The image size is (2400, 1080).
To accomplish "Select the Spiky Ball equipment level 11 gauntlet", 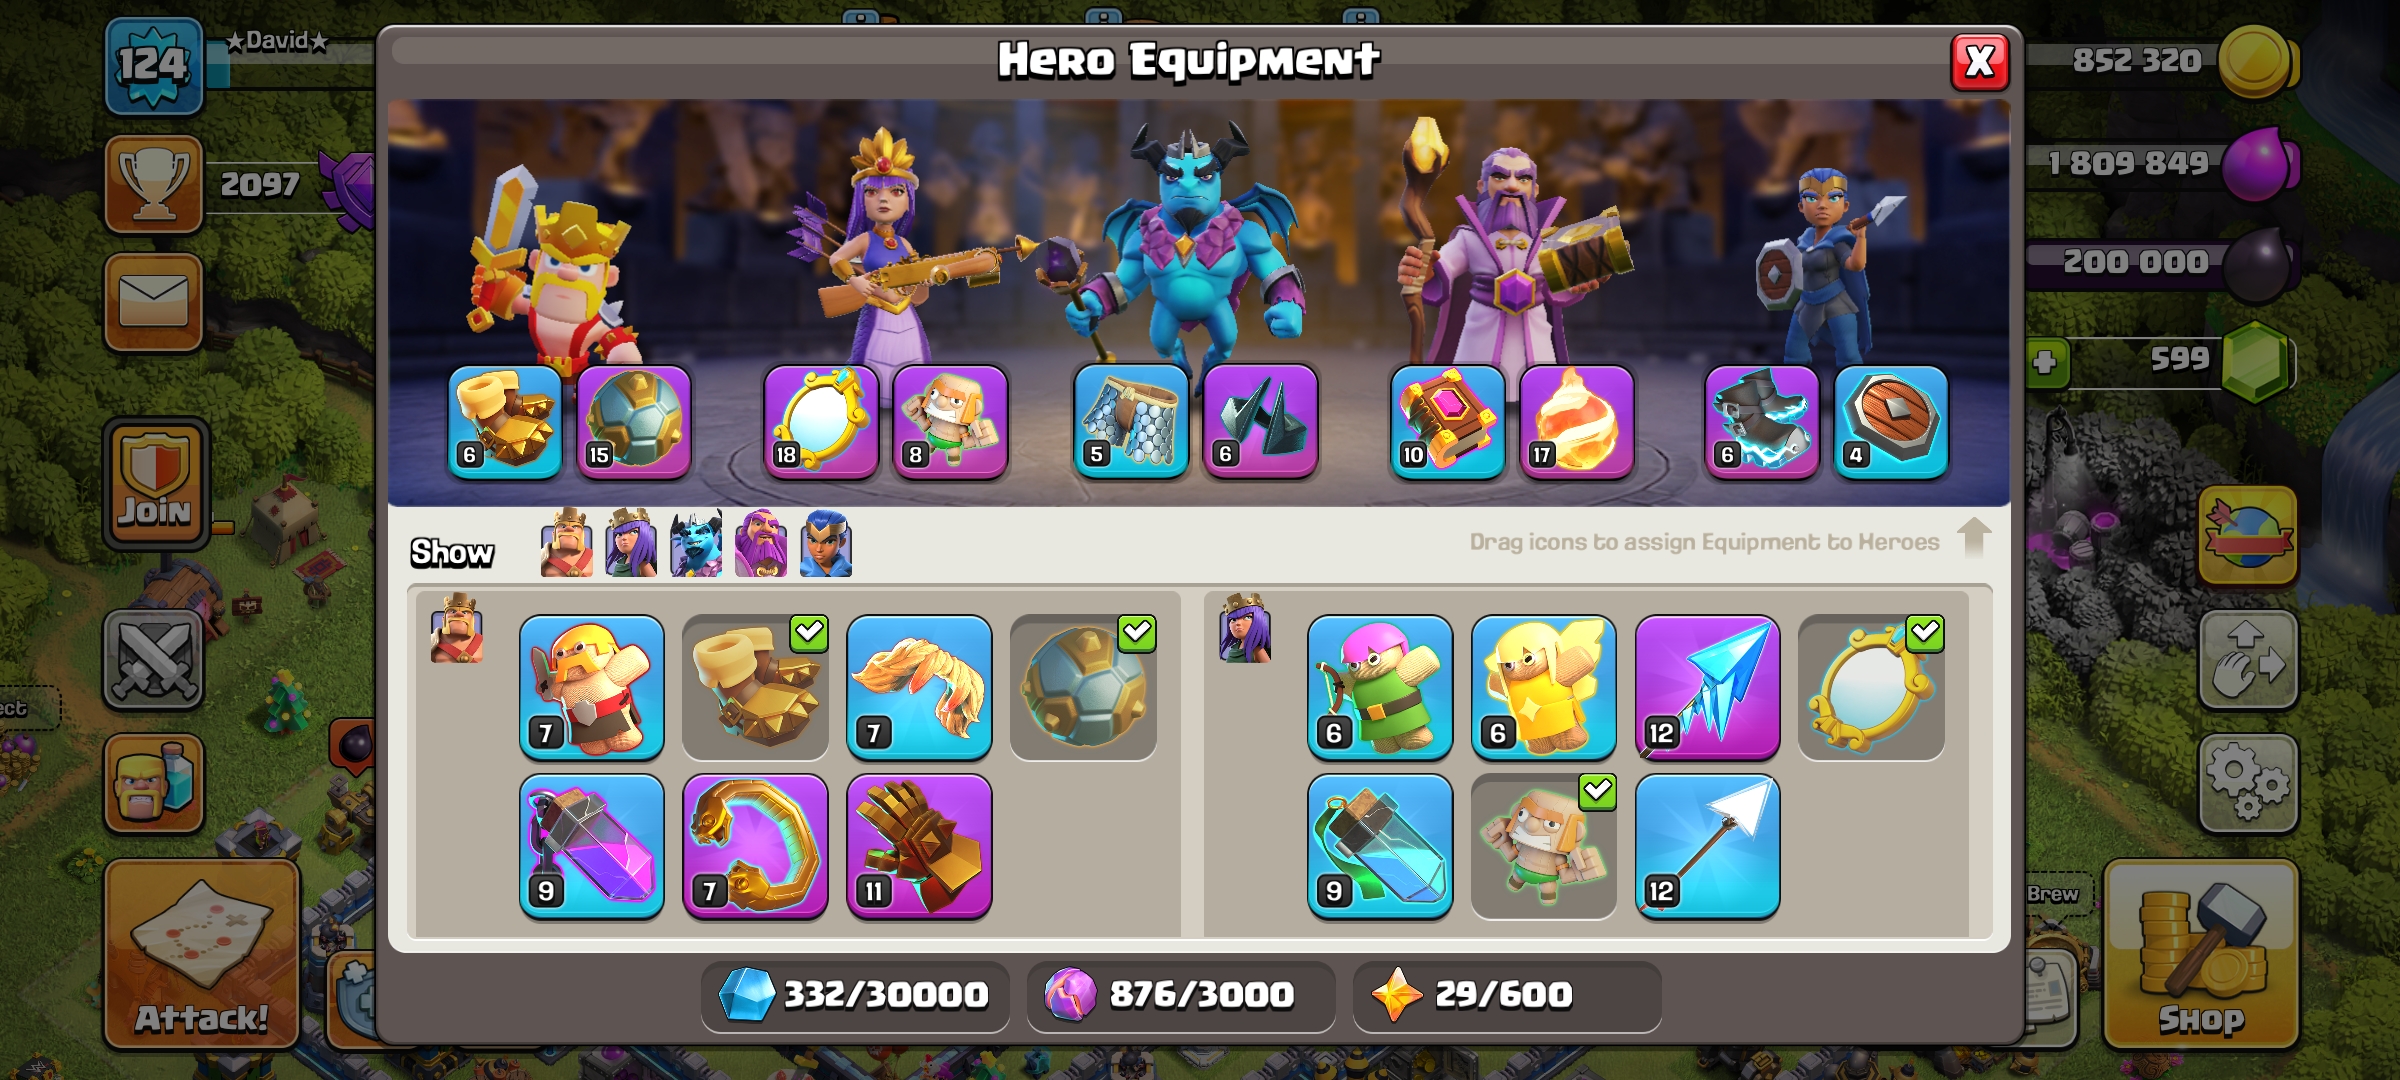I will click(x=919, y=846).
